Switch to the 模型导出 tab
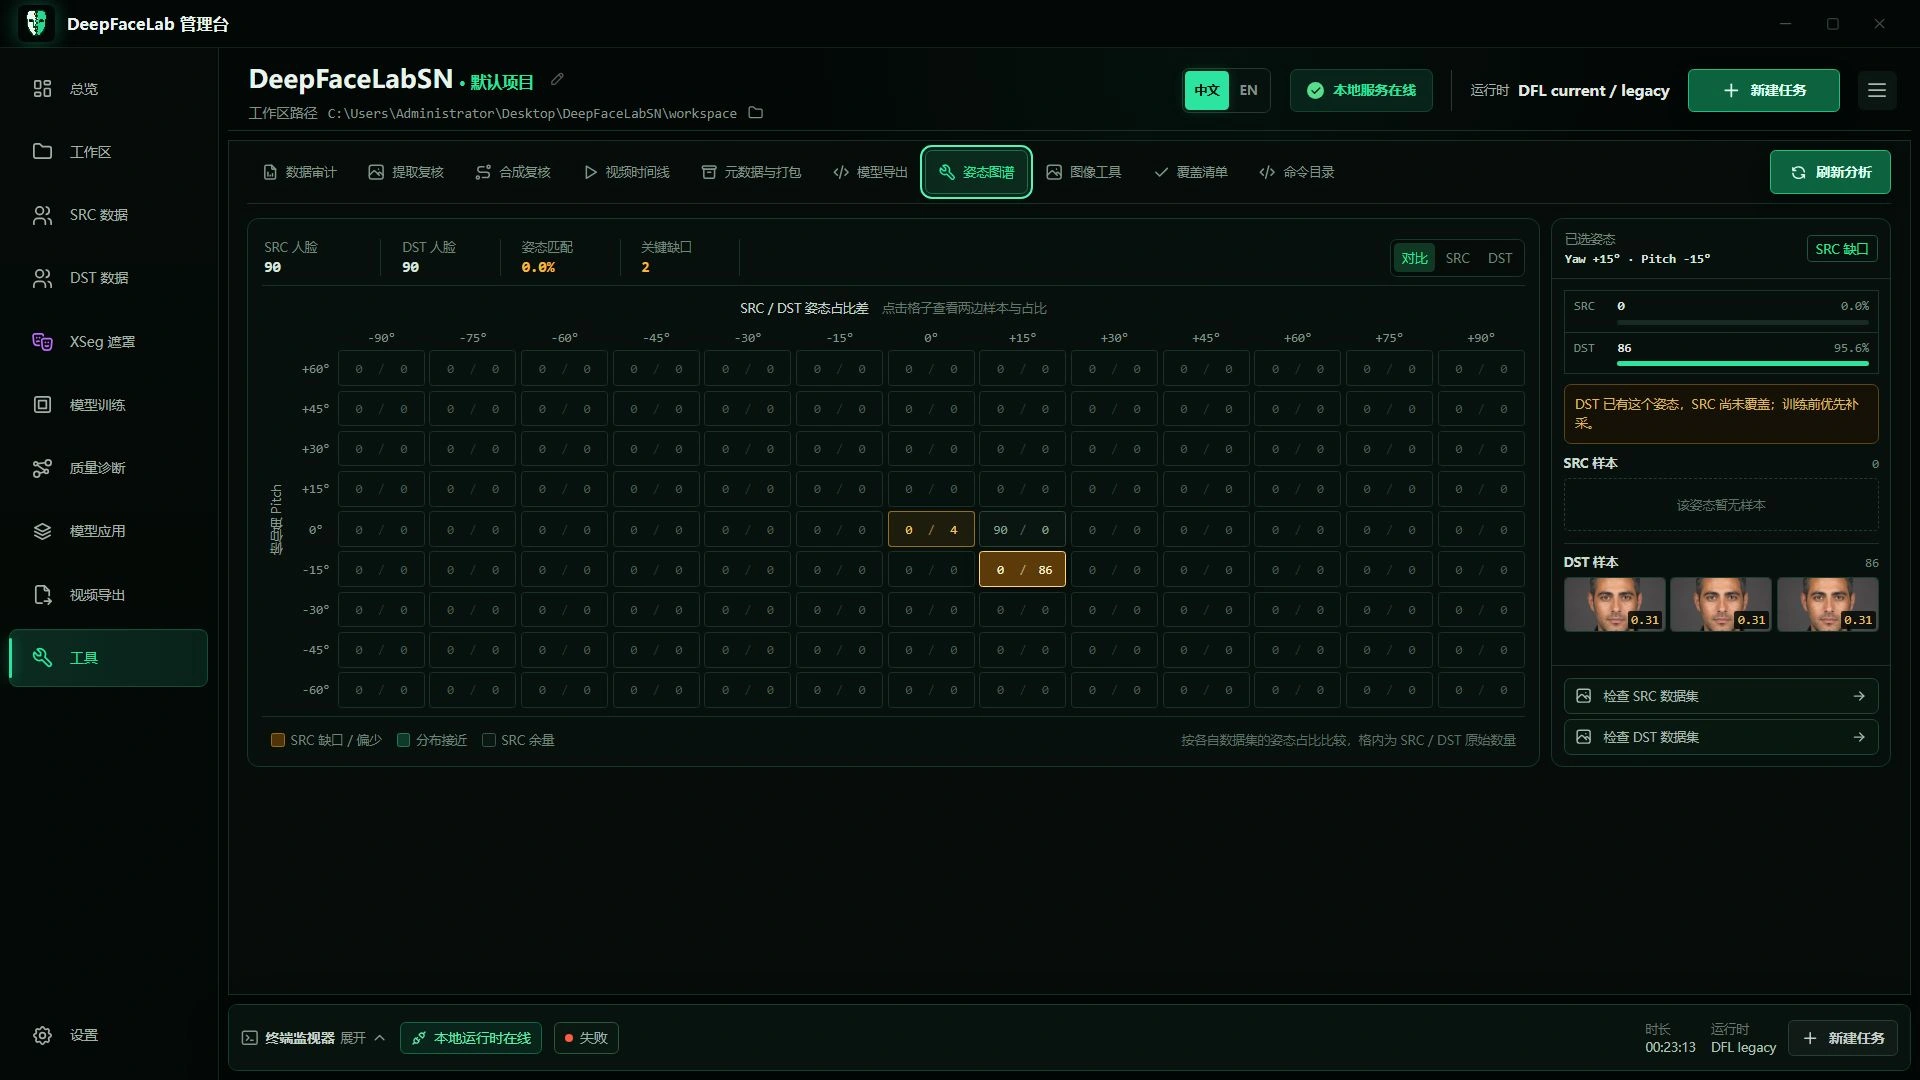The image size is (1920, 1080). (870, 172)
